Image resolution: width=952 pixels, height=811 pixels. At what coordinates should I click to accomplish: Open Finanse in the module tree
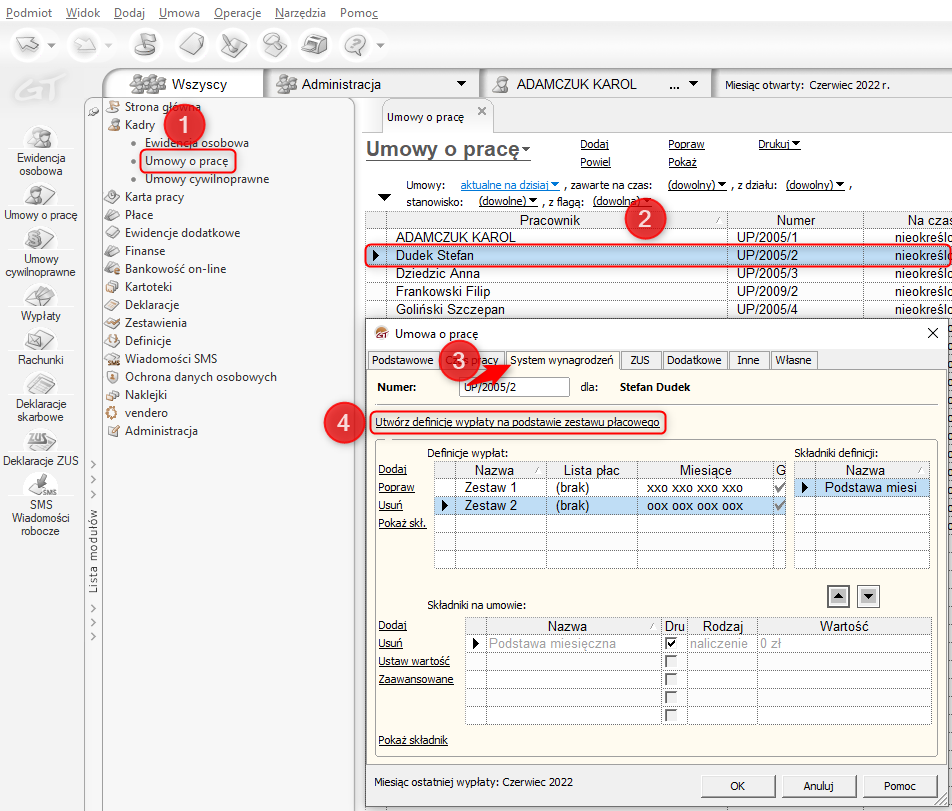[144, 251]
